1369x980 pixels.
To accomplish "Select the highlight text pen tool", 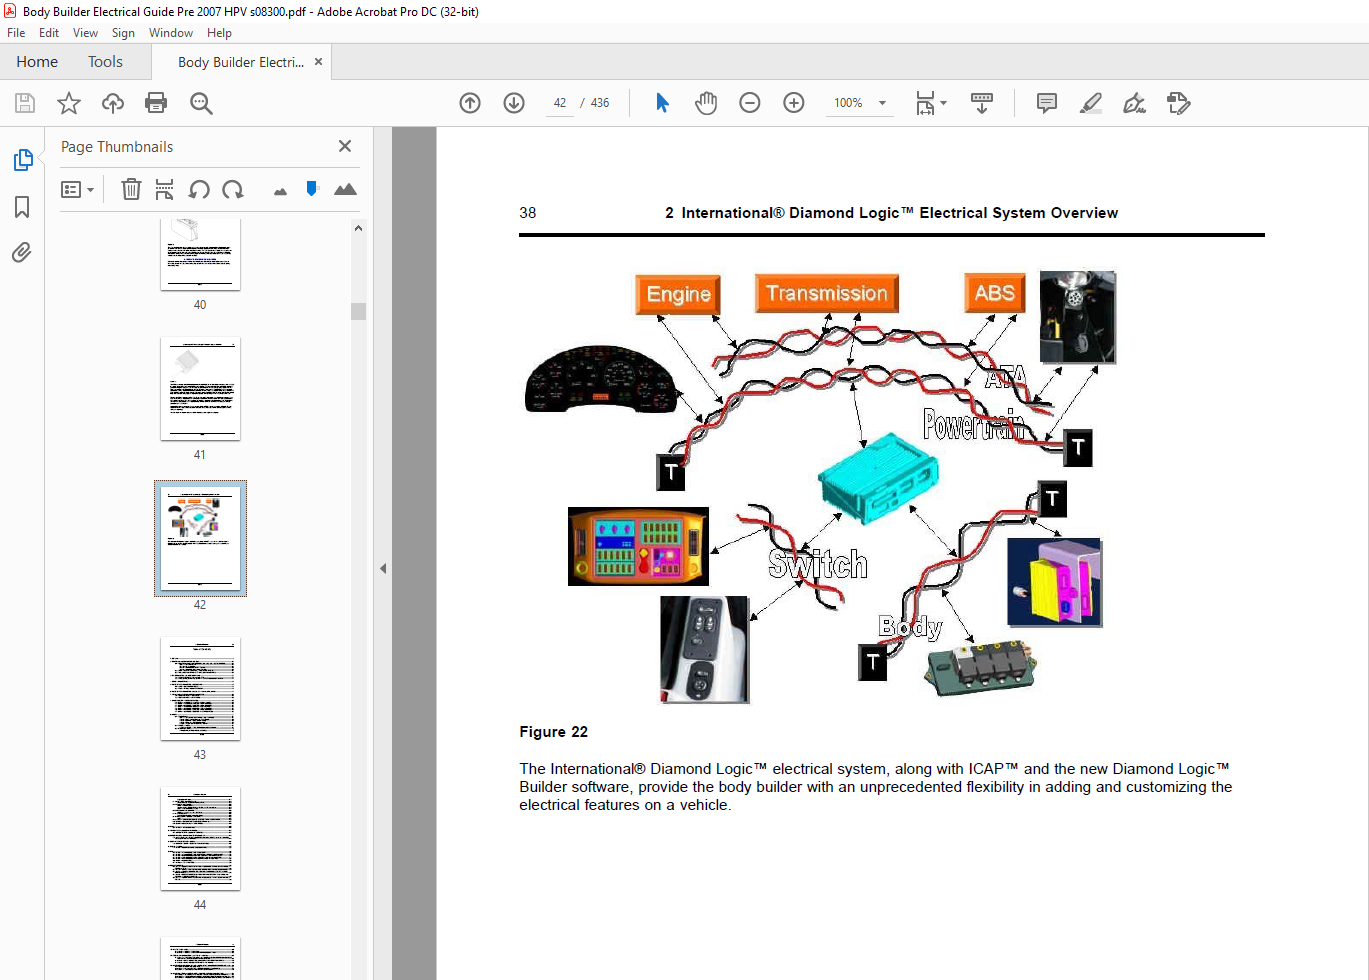I will tap(1091, 103).
